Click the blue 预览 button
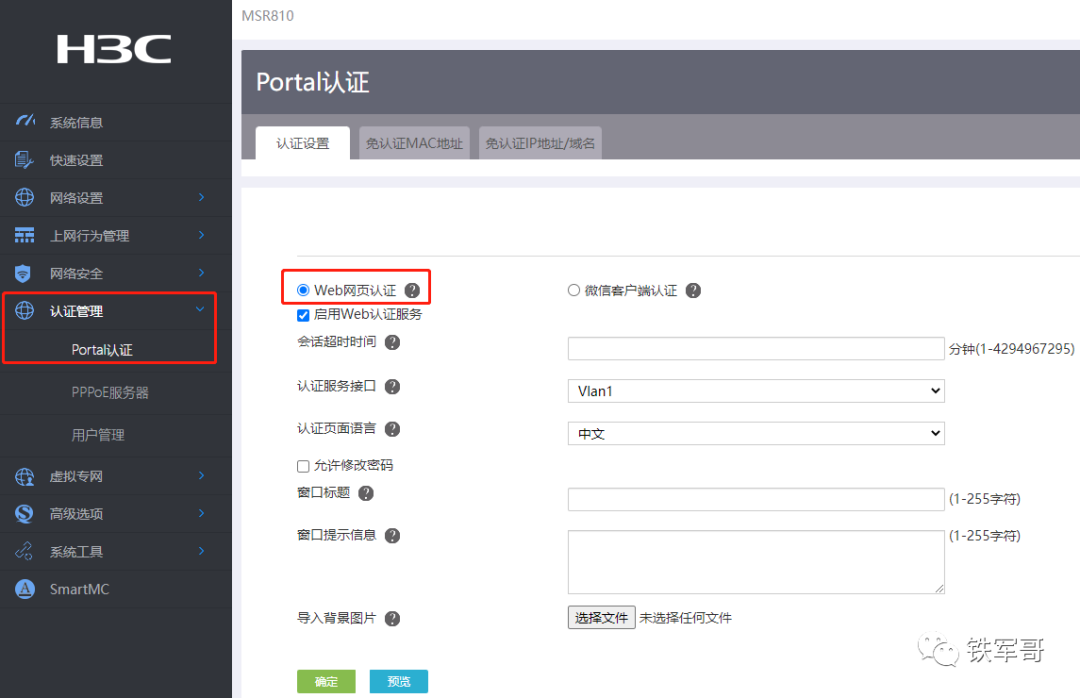The height and width of the screenshot is (698, 1080). tap(398, 681)
